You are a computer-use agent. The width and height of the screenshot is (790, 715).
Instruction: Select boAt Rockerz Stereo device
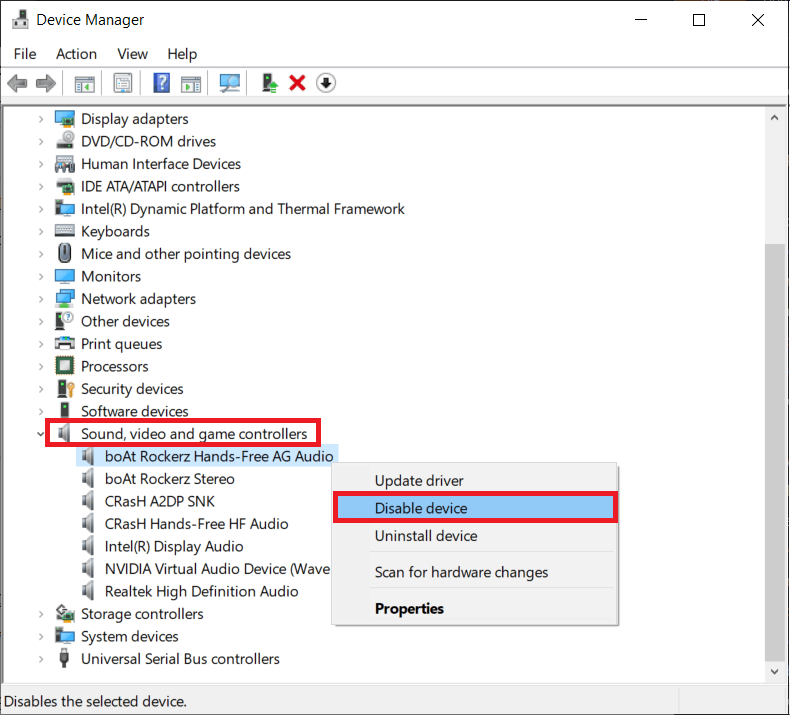169,479
